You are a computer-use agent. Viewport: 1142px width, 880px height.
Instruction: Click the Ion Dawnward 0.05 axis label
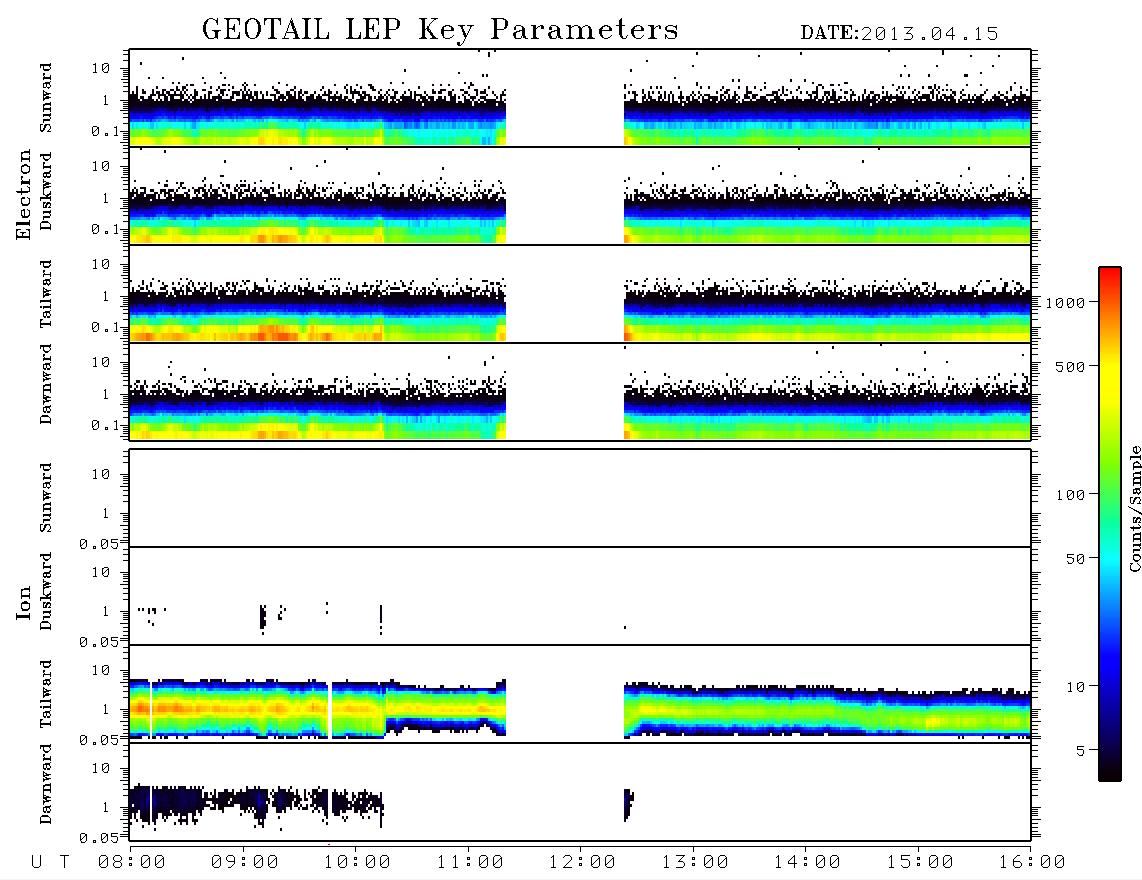point(99,838)
